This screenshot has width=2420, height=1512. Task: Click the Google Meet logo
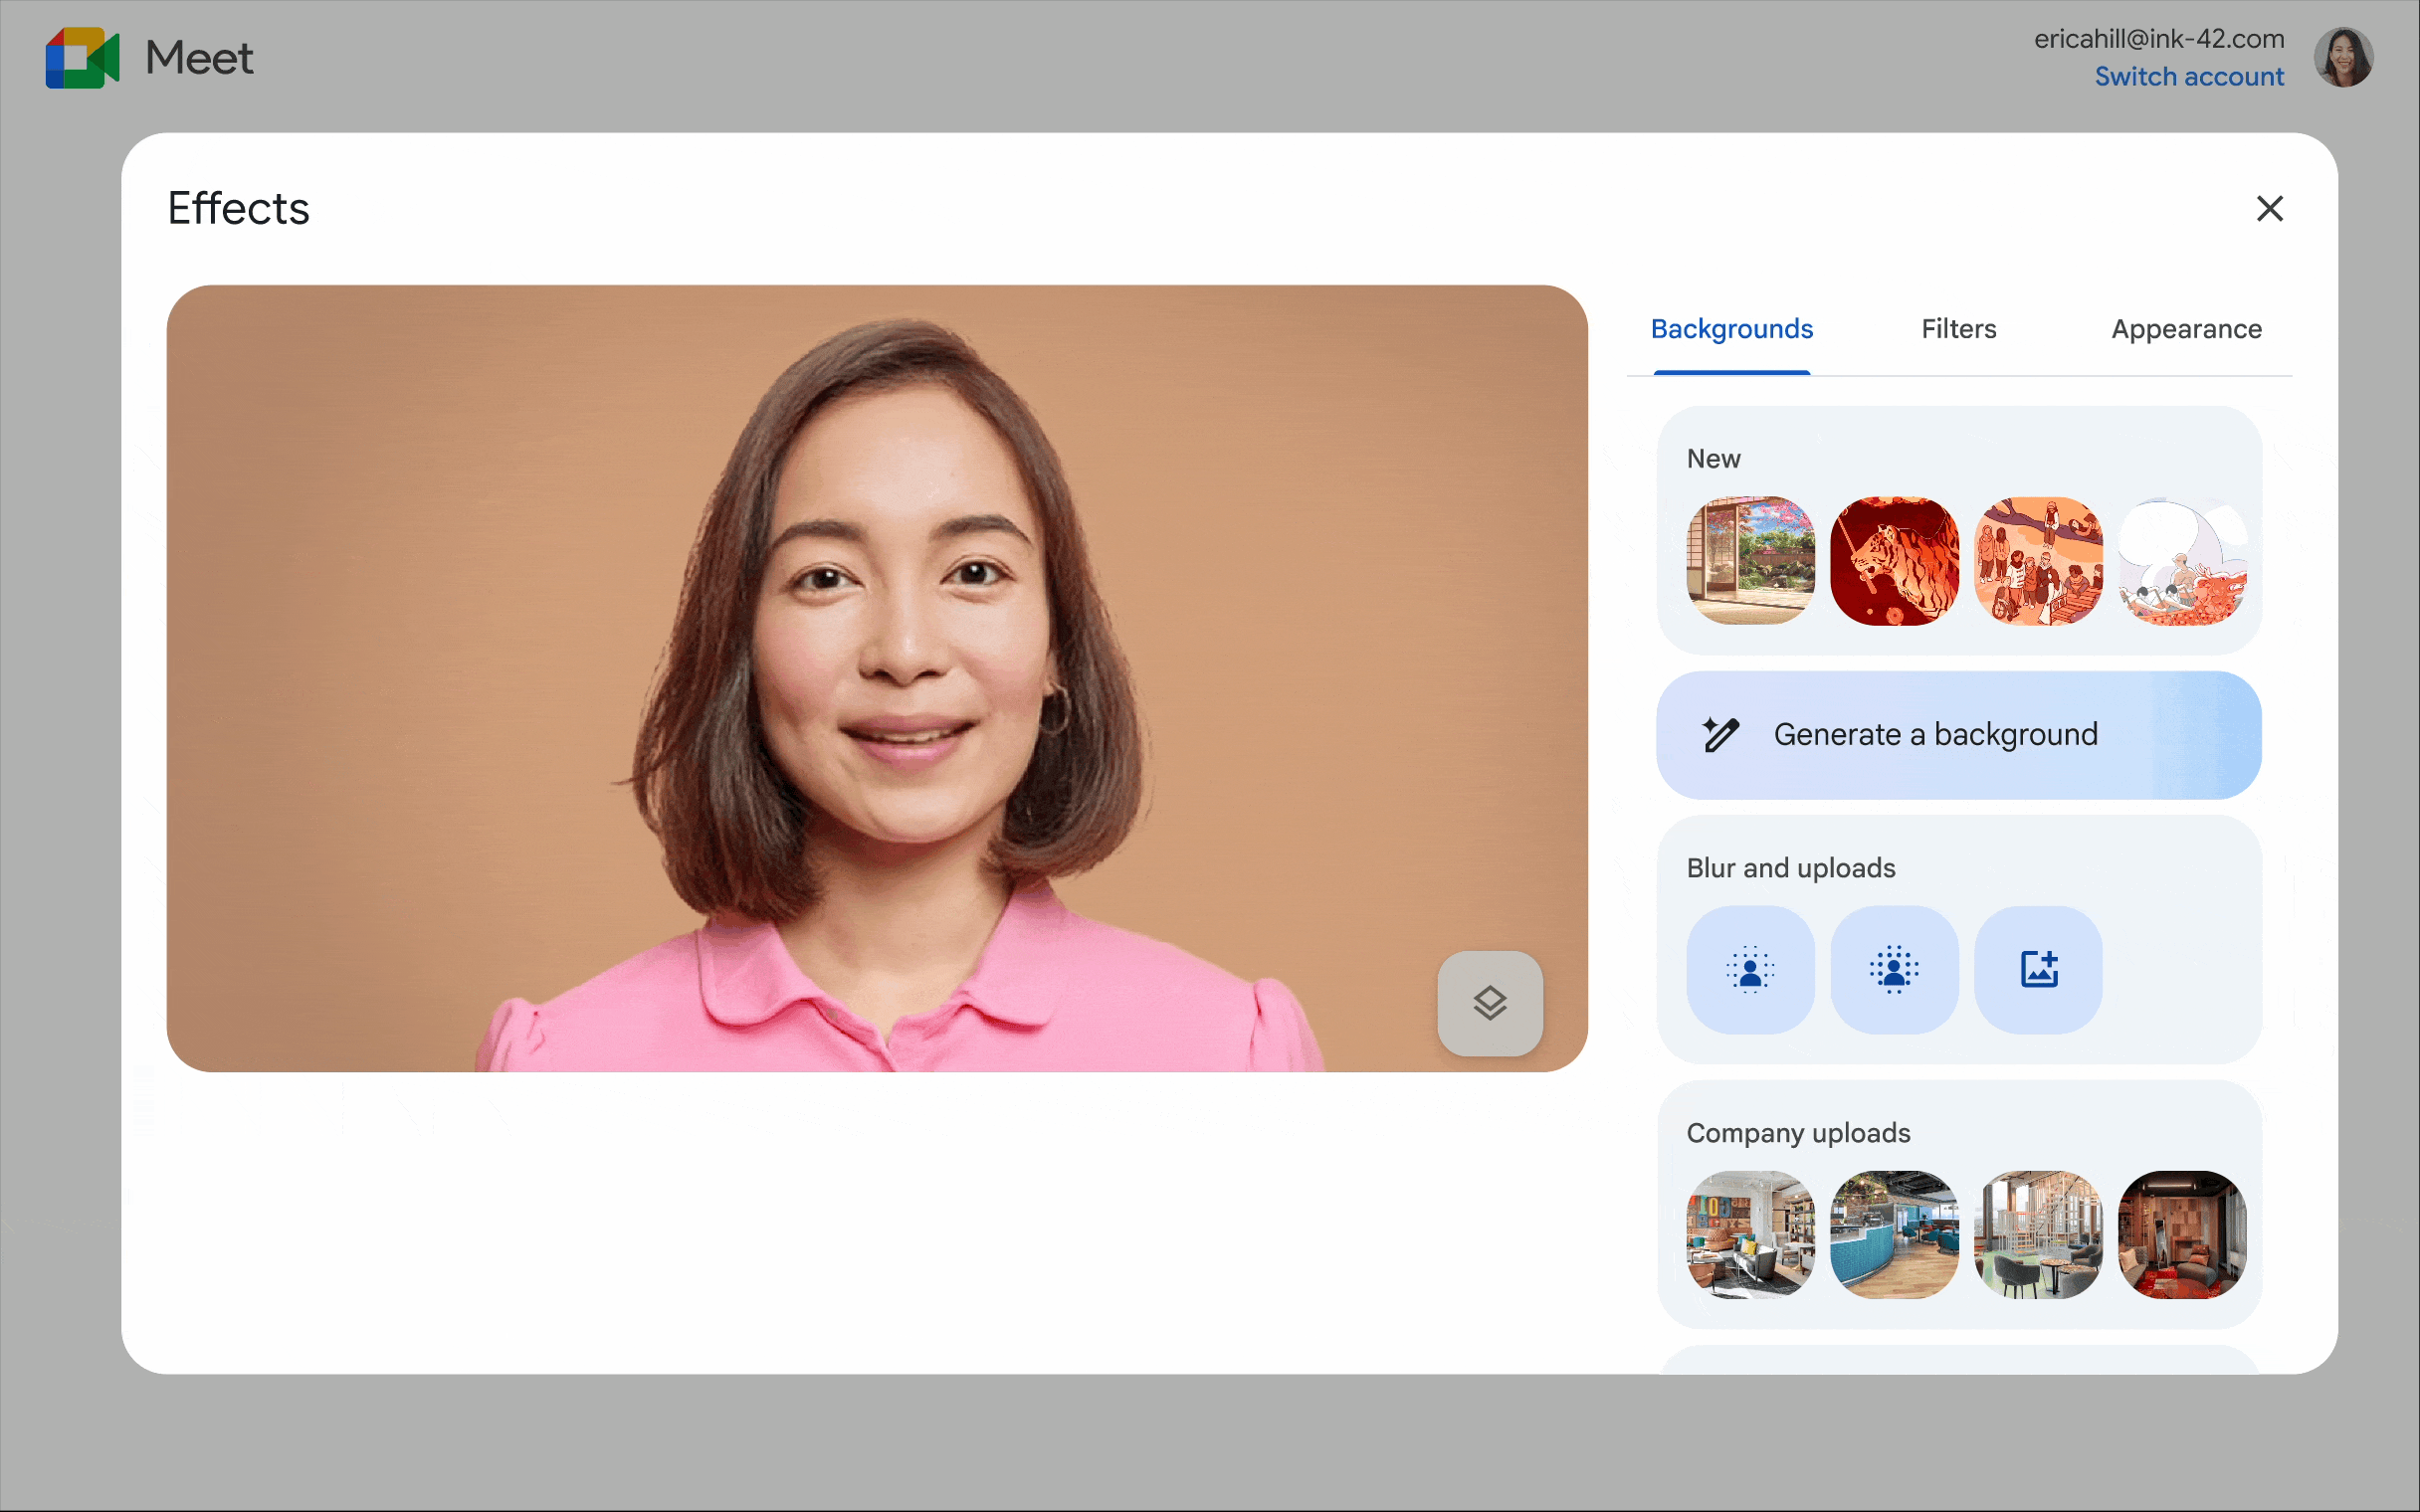click(83, 58)
